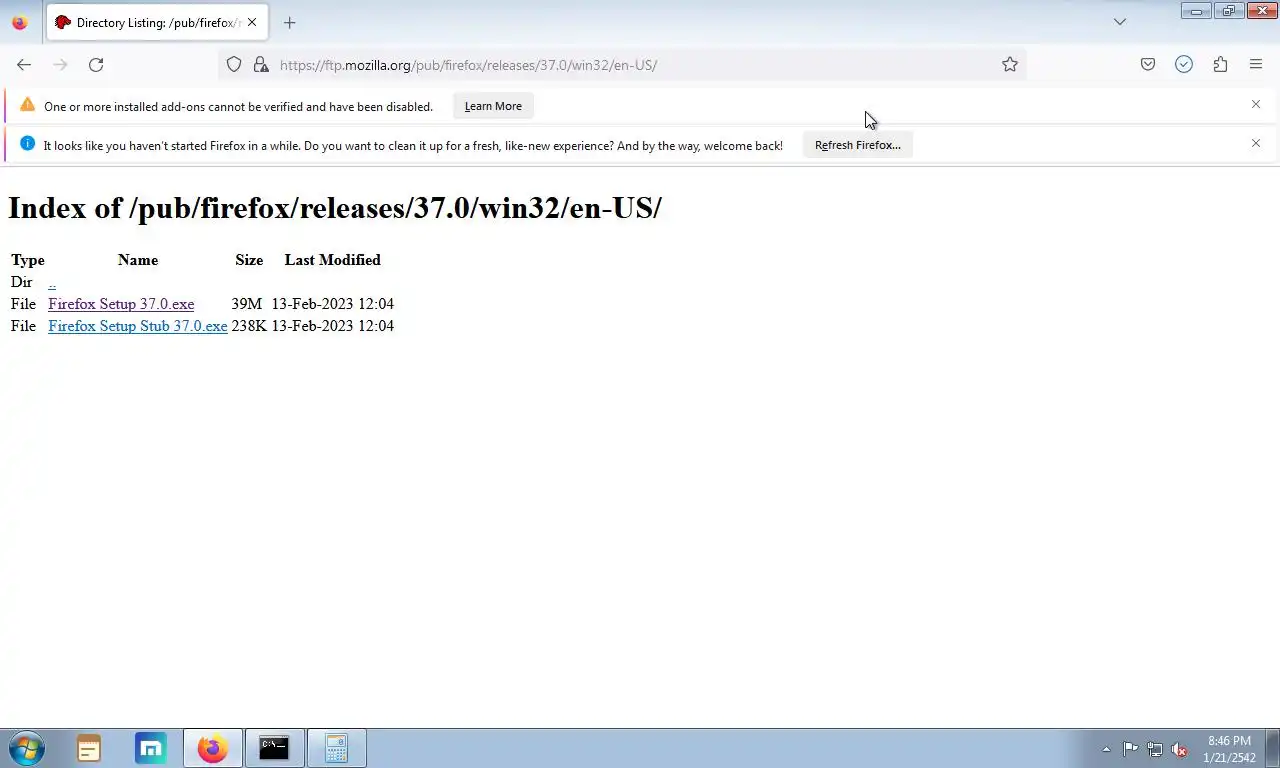The image size is (1280, 768).
Task: Open the Firefox hamburger menu
Action: click(1256, 65)
